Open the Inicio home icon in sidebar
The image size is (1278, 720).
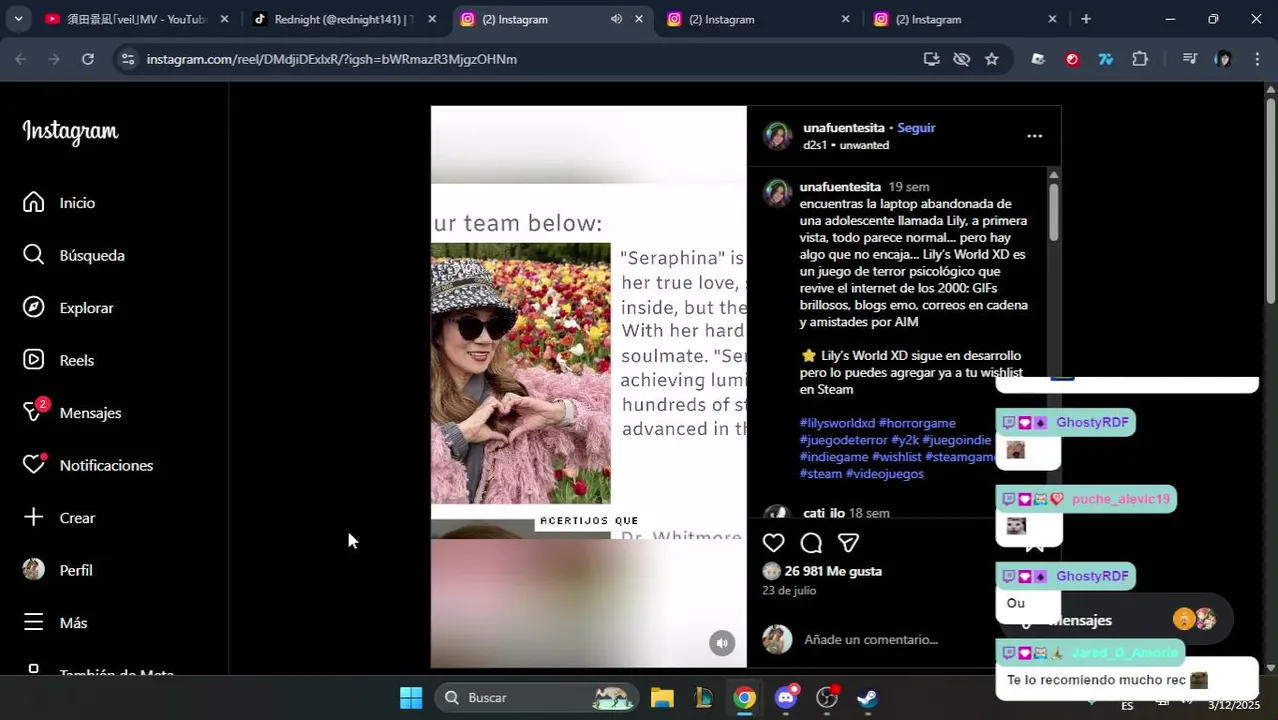[34, 203]
